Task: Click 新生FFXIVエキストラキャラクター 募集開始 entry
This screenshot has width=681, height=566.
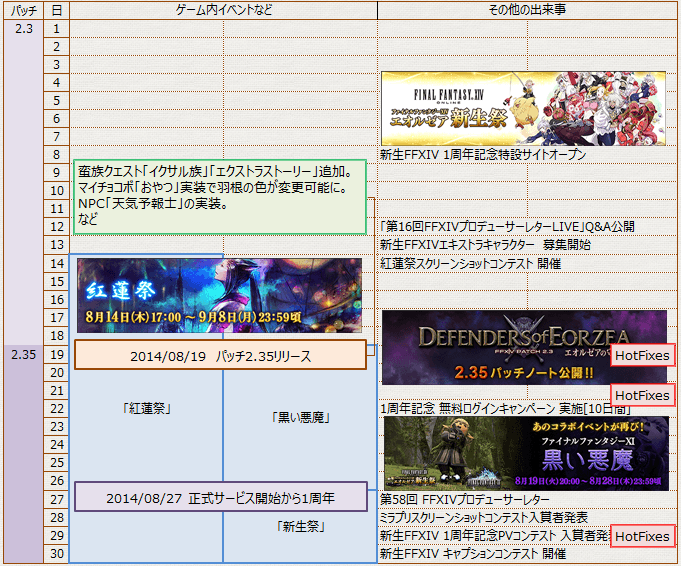Action: pyautogui.click(x=485, y=245)
